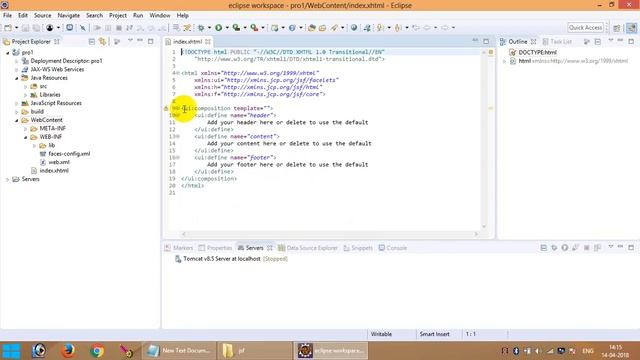
Task: Open Chrome from the Windows taskbar
Action: point(97,351)
